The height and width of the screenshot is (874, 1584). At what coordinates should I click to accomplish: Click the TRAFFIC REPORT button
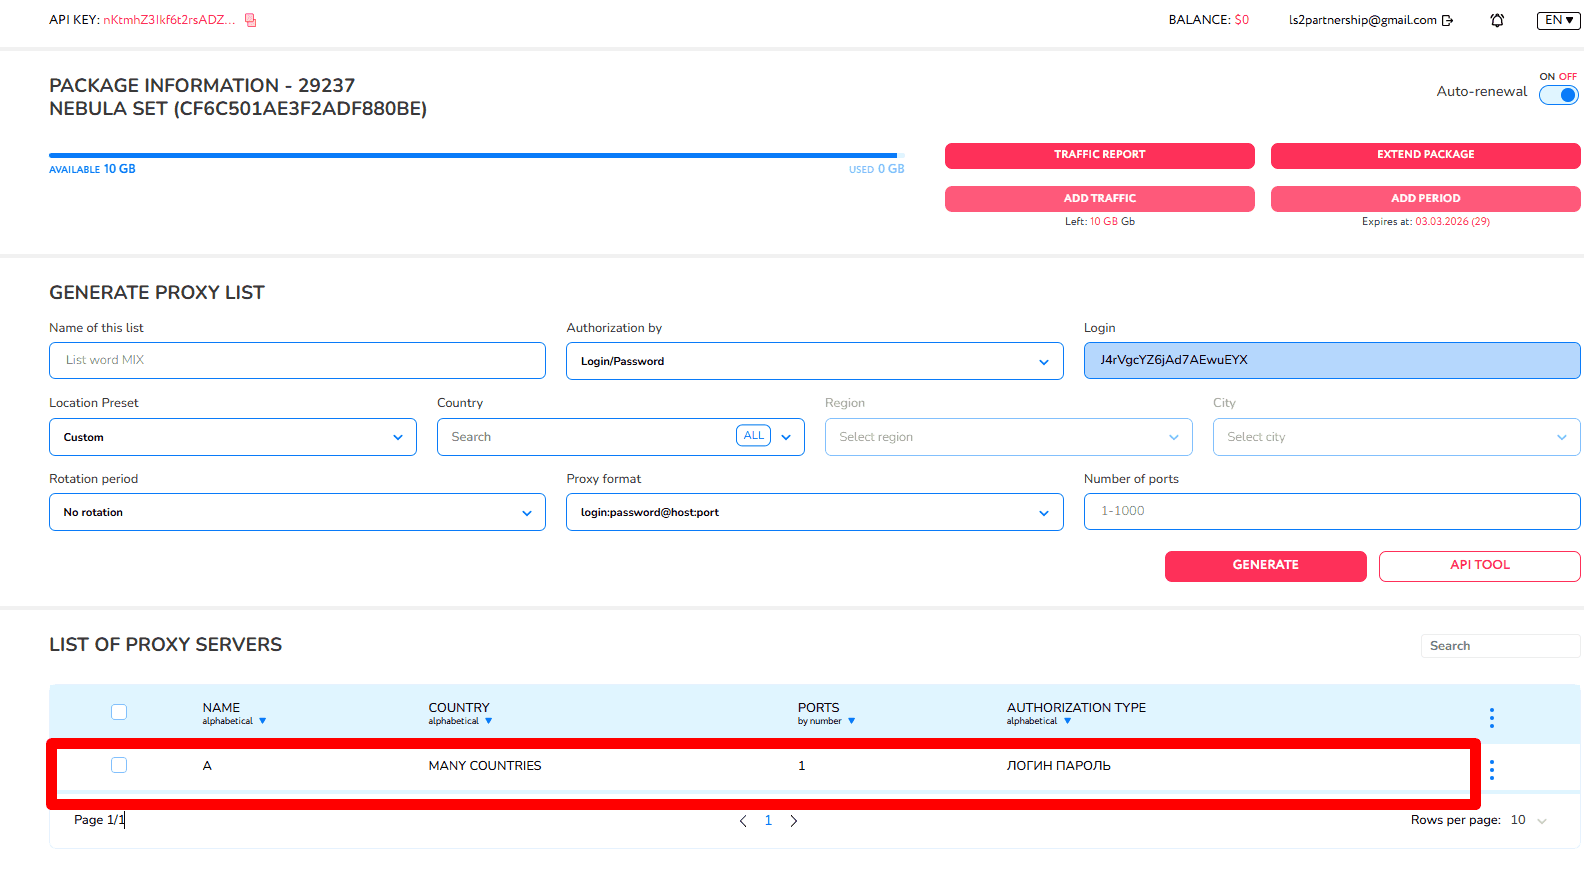1100,155
